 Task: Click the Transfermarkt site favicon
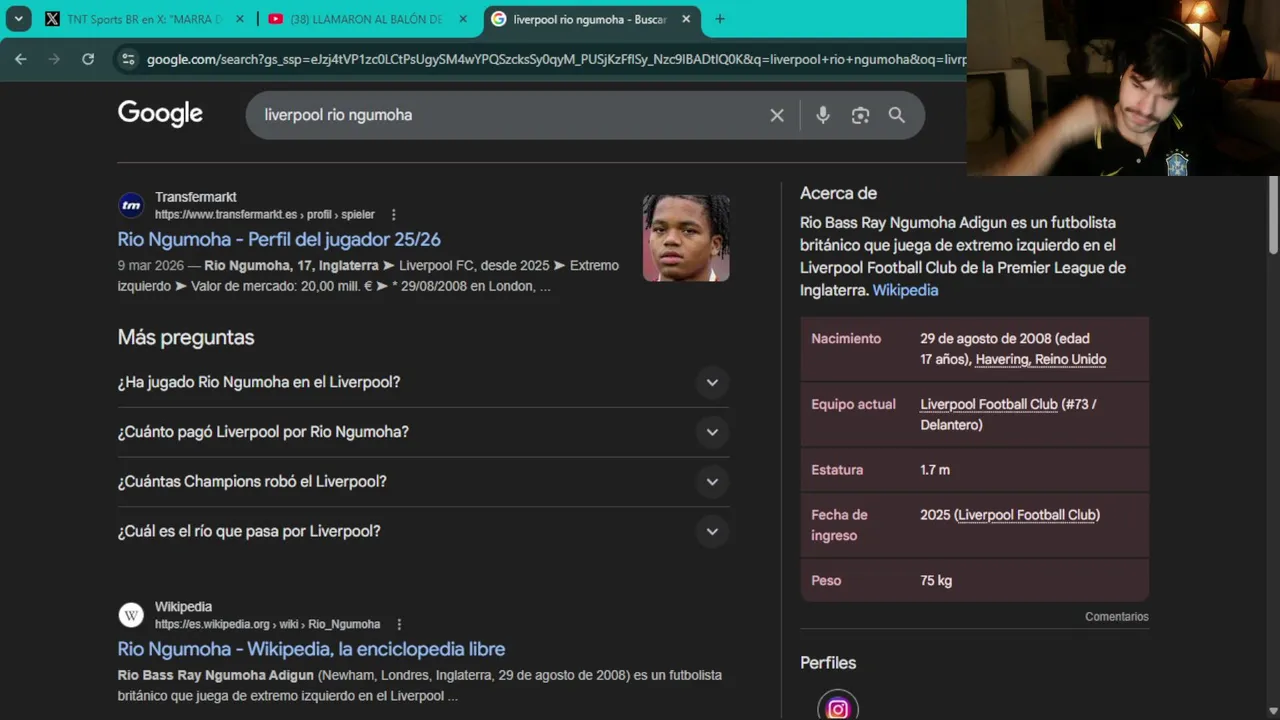[x=131, y=206]
